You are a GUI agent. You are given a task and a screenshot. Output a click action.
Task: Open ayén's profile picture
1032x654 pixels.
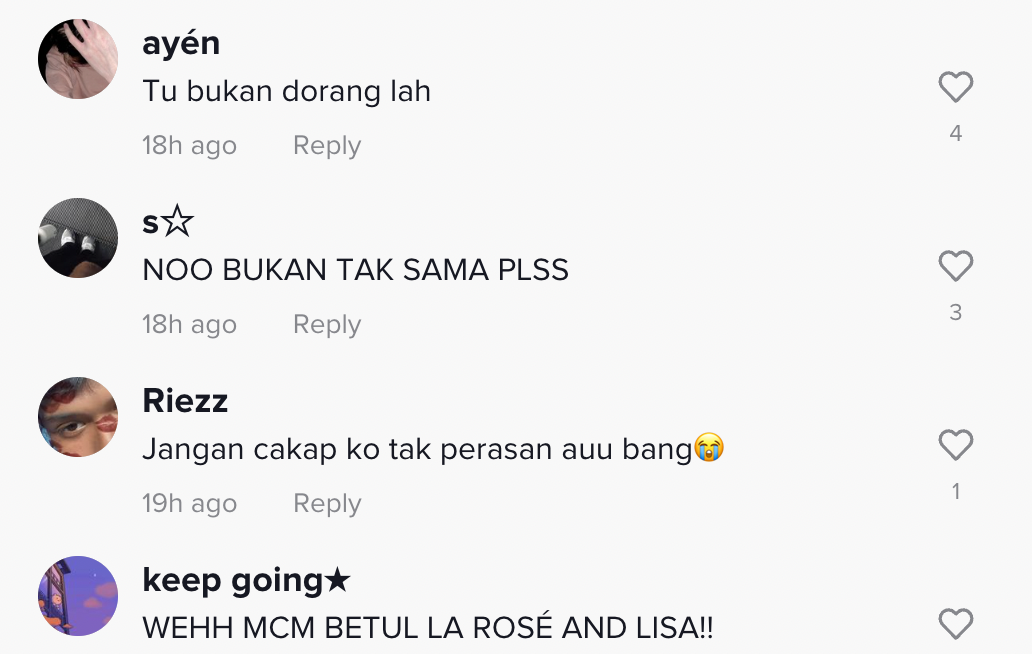[78, 59]
